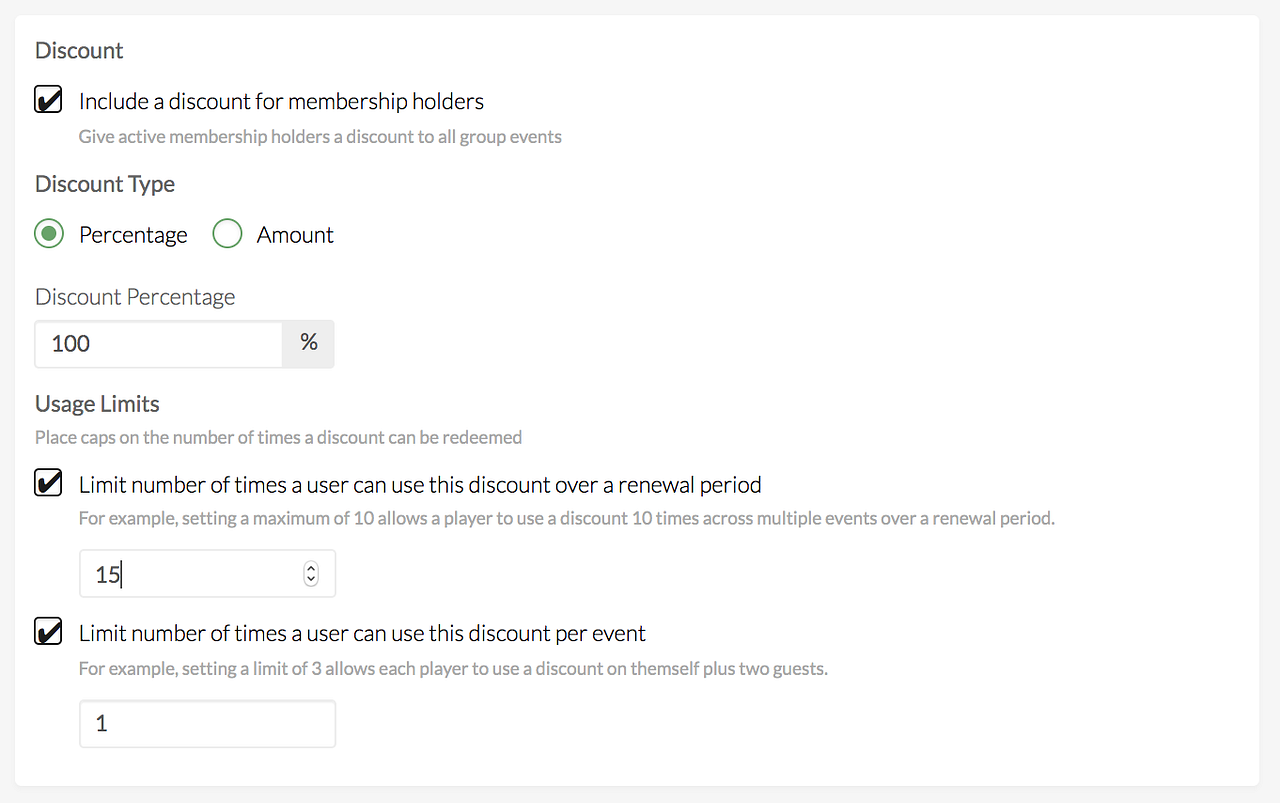Uncheck the renewal period limit checkbox
The width and height of the screenshot is (1280, 803).
[48, 484]
